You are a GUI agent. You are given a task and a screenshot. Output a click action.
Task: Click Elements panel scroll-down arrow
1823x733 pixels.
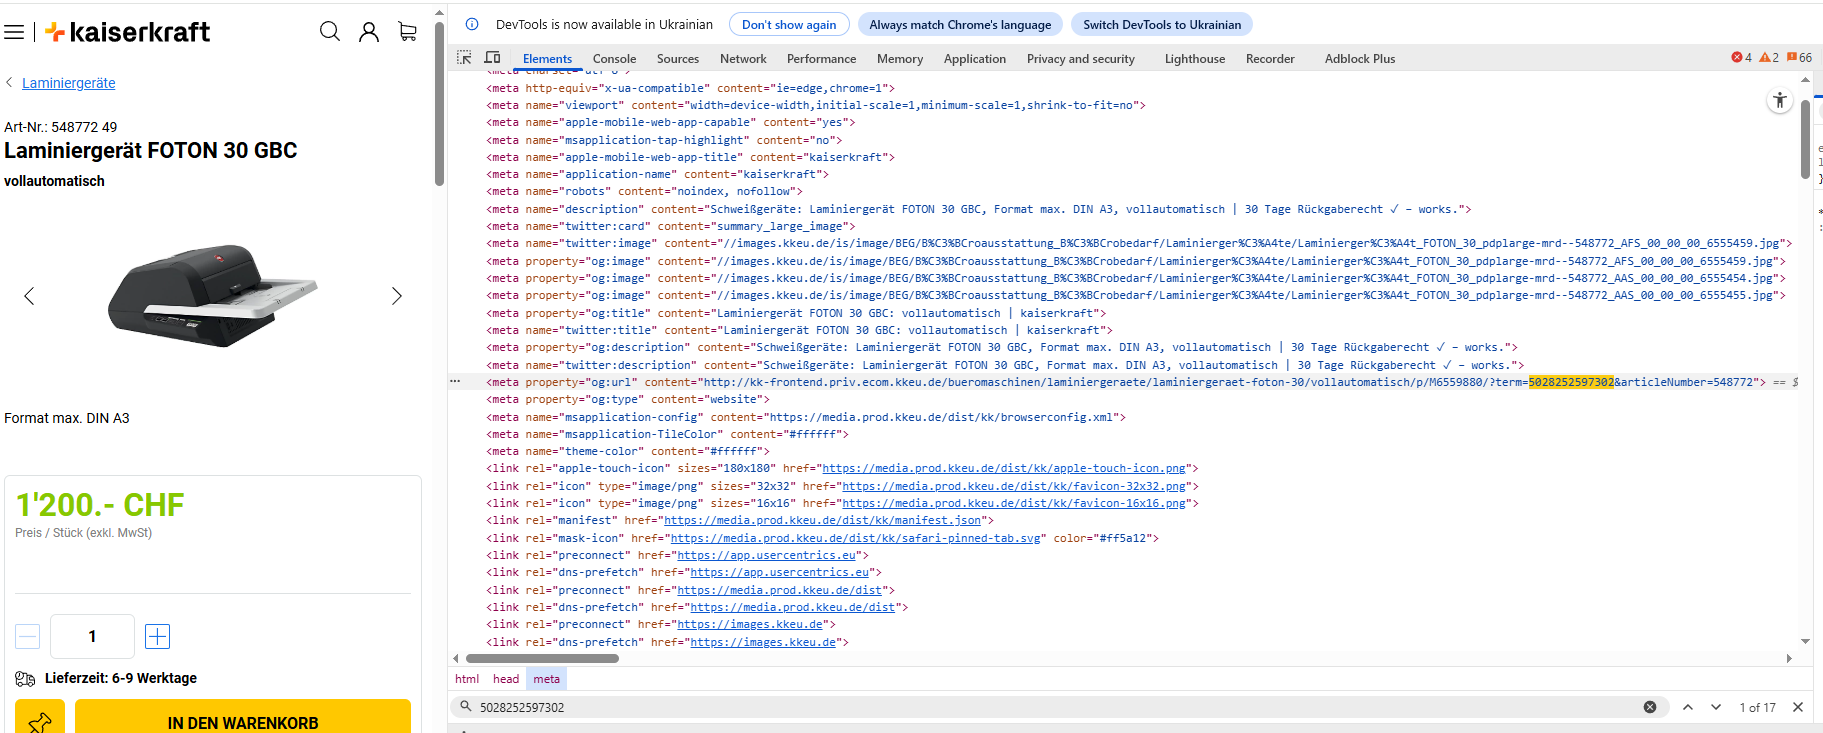coord(1805,641)
